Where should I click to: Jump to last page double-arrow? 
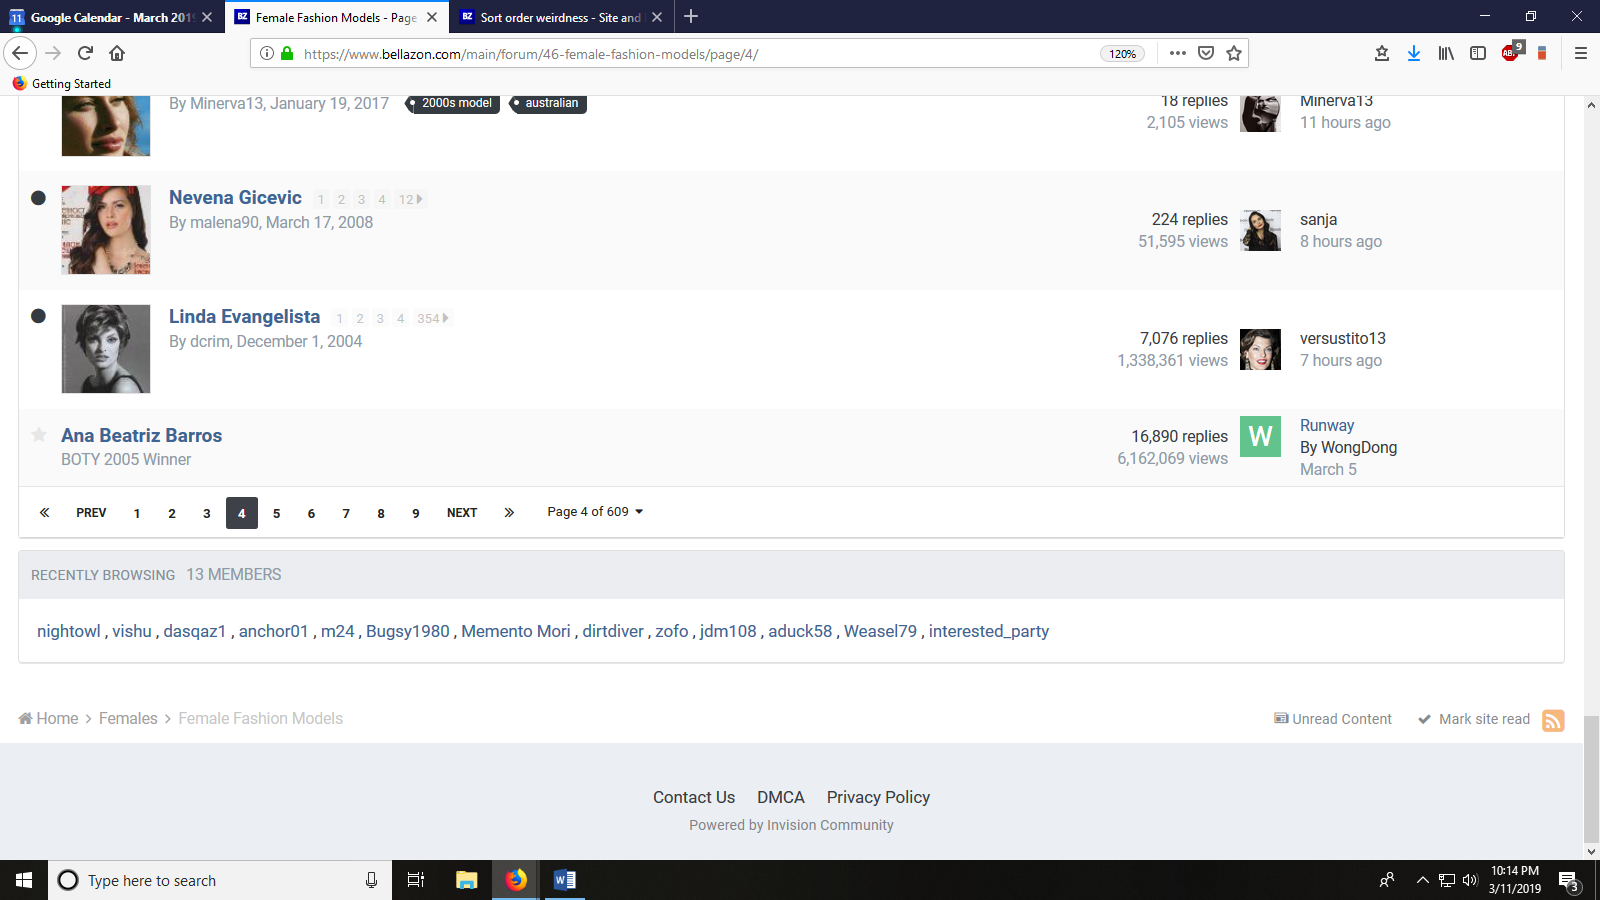[x=509, y=513]
